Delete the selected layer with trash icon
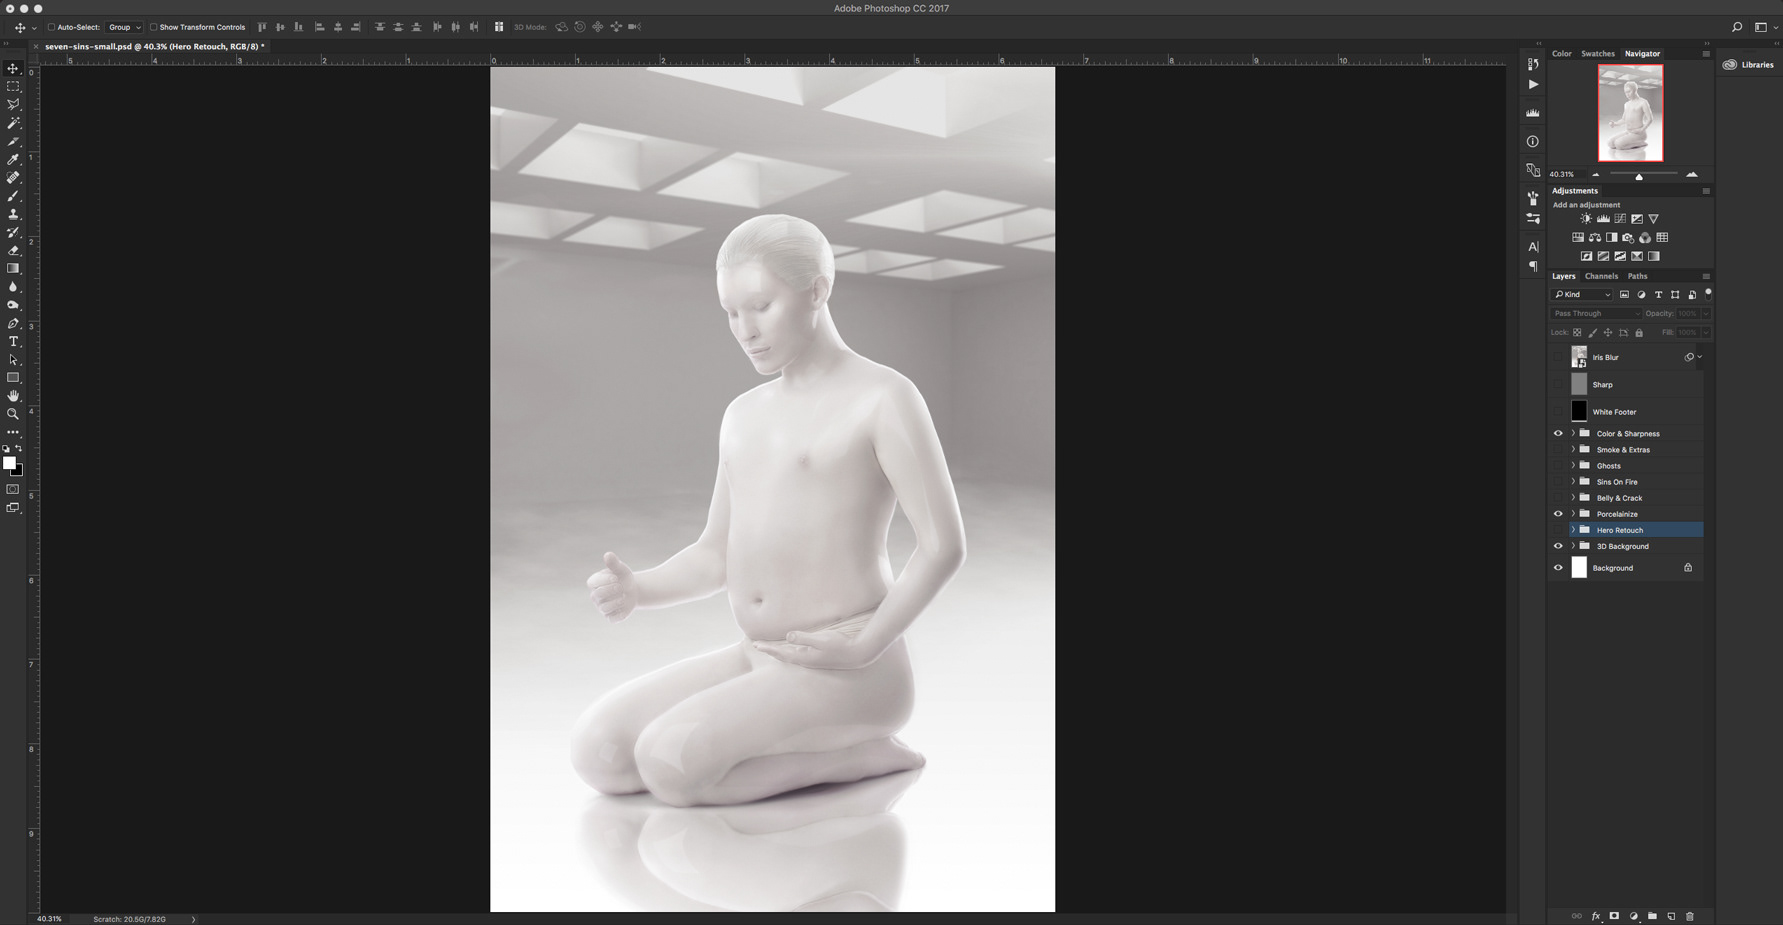Screen dimensions: 1783x925 [x=1690, y=916]
